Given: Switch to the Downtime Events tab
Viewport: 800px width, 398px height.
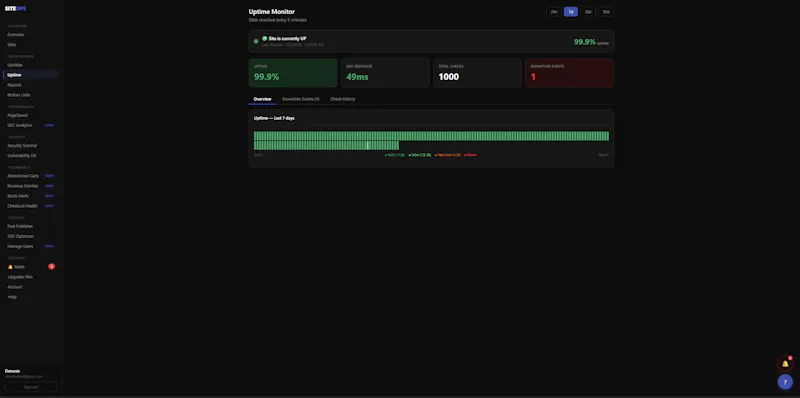Looking at the screenshot, I should [301, 99].
